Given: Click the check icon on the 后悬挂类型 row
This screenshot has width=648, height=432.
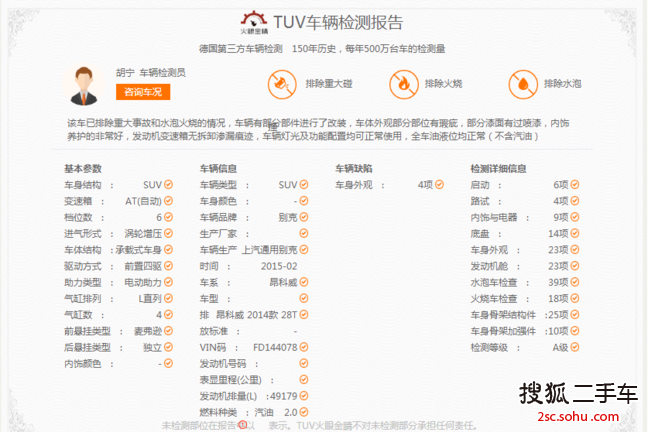Looking at the screenshot, I should tap(168, 347).
